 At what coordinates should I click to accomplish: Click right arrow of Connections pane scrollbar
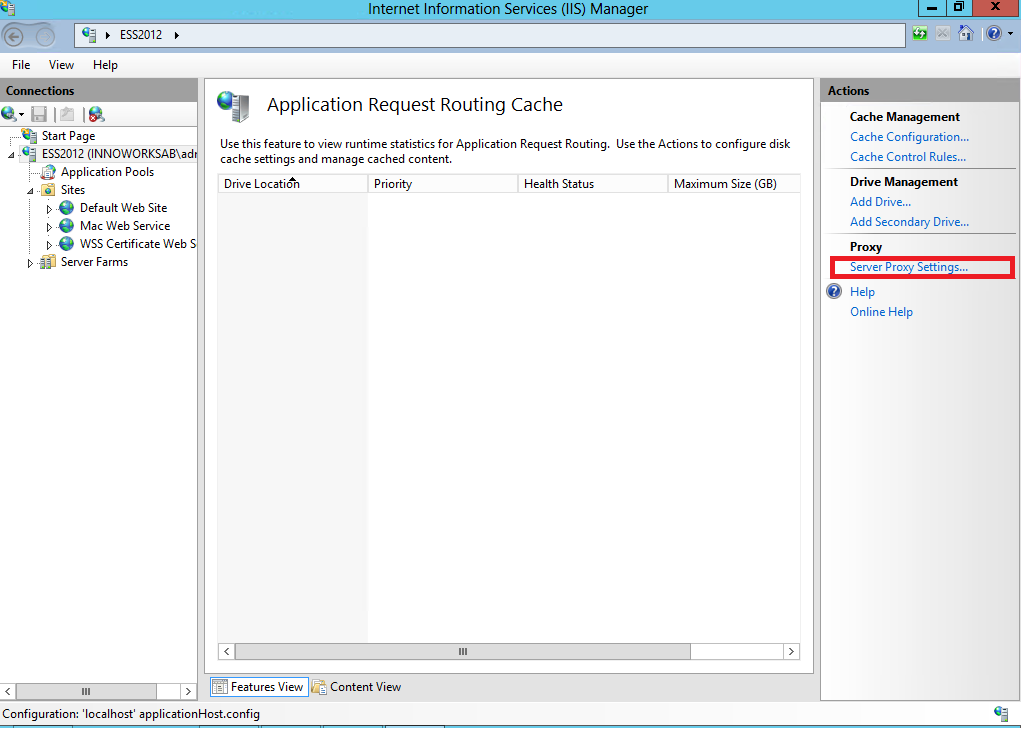click(x=188, y=691)
